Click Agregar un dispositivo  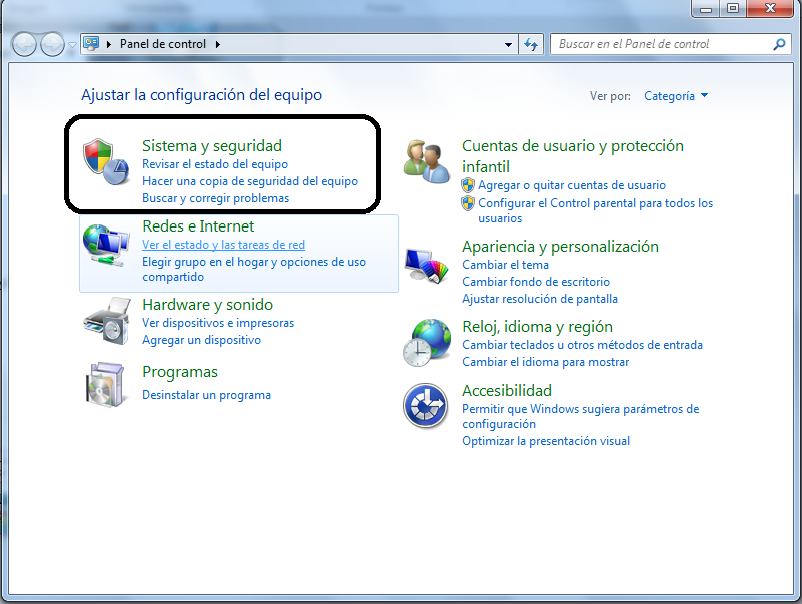[201, 340]
